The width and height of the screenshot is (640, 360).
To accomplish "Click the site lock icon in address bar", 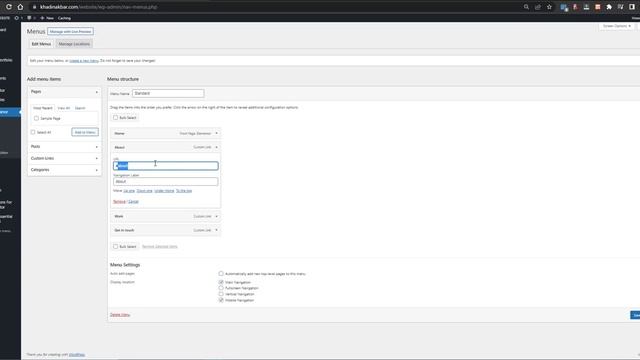I will [35, 7].
